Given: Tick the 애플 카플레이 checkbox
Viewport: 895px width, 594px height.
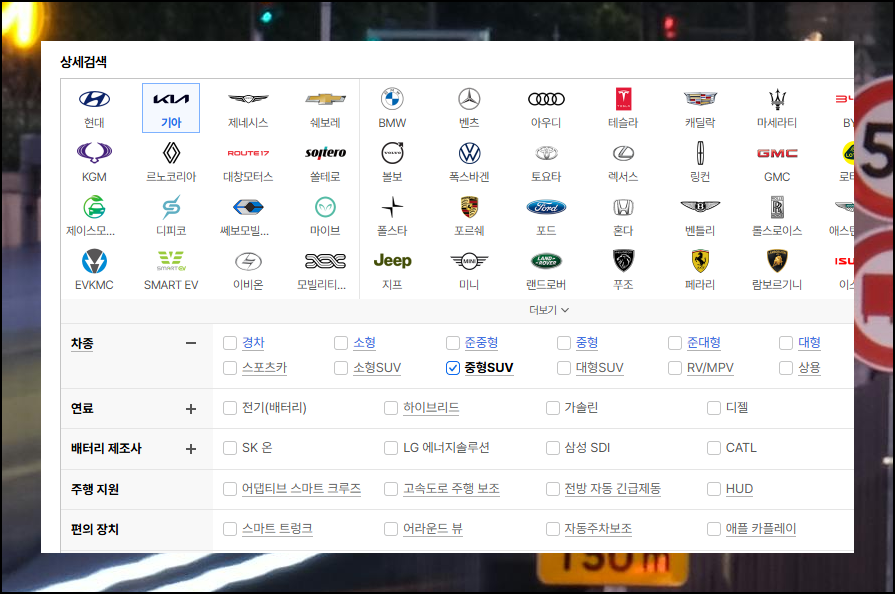Looking at the screenshot, I should [714, 529].
